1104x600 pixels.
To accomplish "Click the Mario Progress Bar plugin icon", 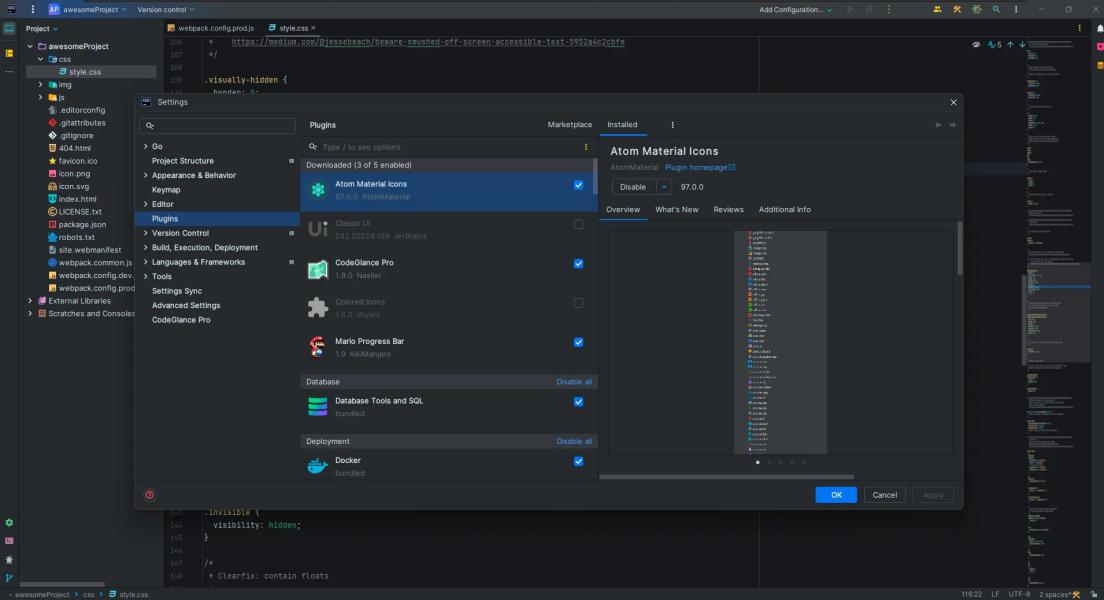I will [x=317, y=347].
